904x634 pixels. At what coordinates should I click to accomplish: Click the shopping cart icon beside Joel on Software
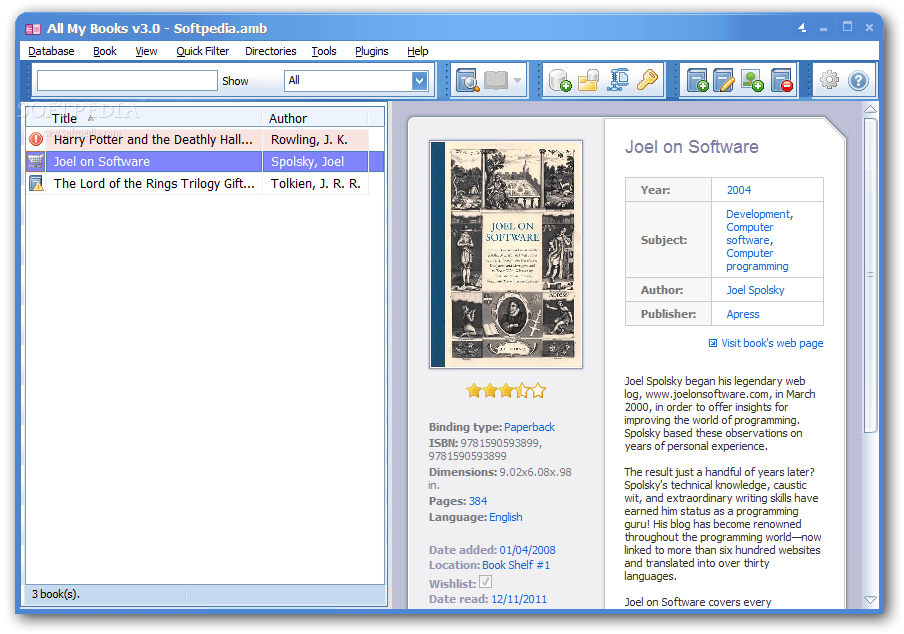pyautogui.click(x=36, y=161)
